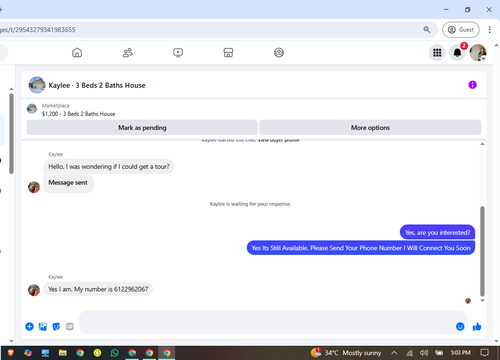Open the Friends tab icon
Image resolution: width=500 pixels, height=360 pixels.
(128, 53)
